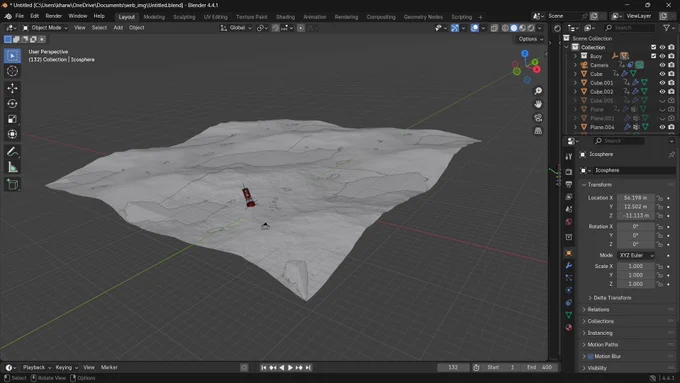Click the pan view hand icon
This screenshot has width=680, height=383.
(538, 104)
